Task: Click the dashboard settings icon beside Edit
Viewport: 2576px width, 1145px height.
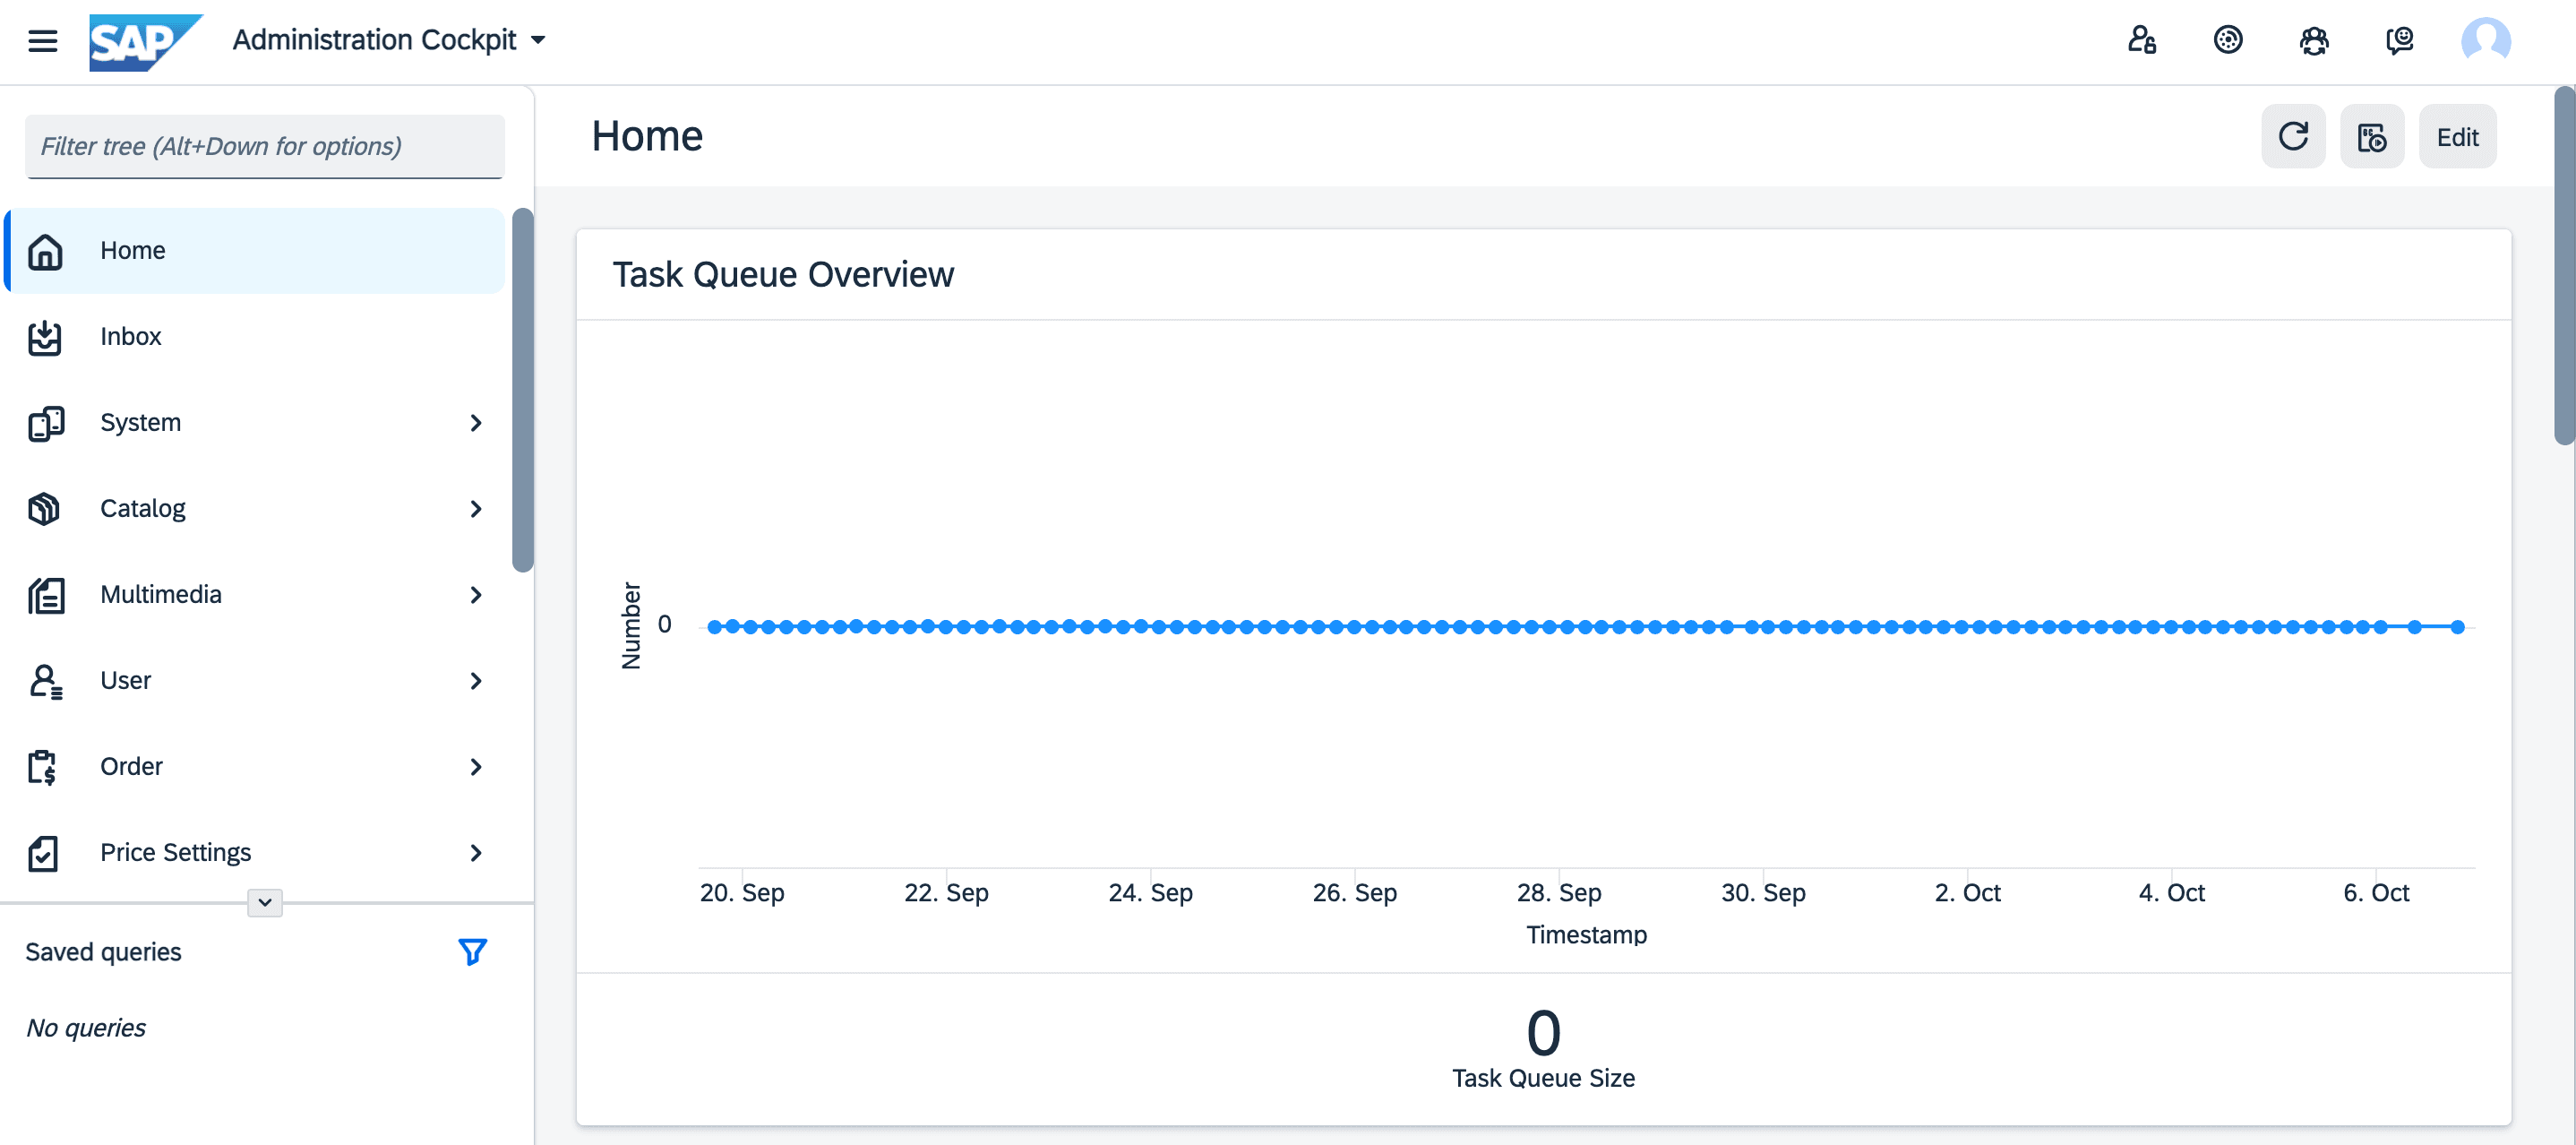Action: (2371, 137)
